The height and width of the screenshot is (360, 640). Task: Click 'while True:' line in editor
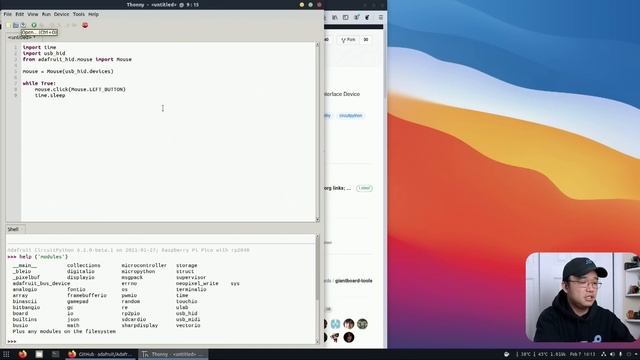[x=39, y=83]
